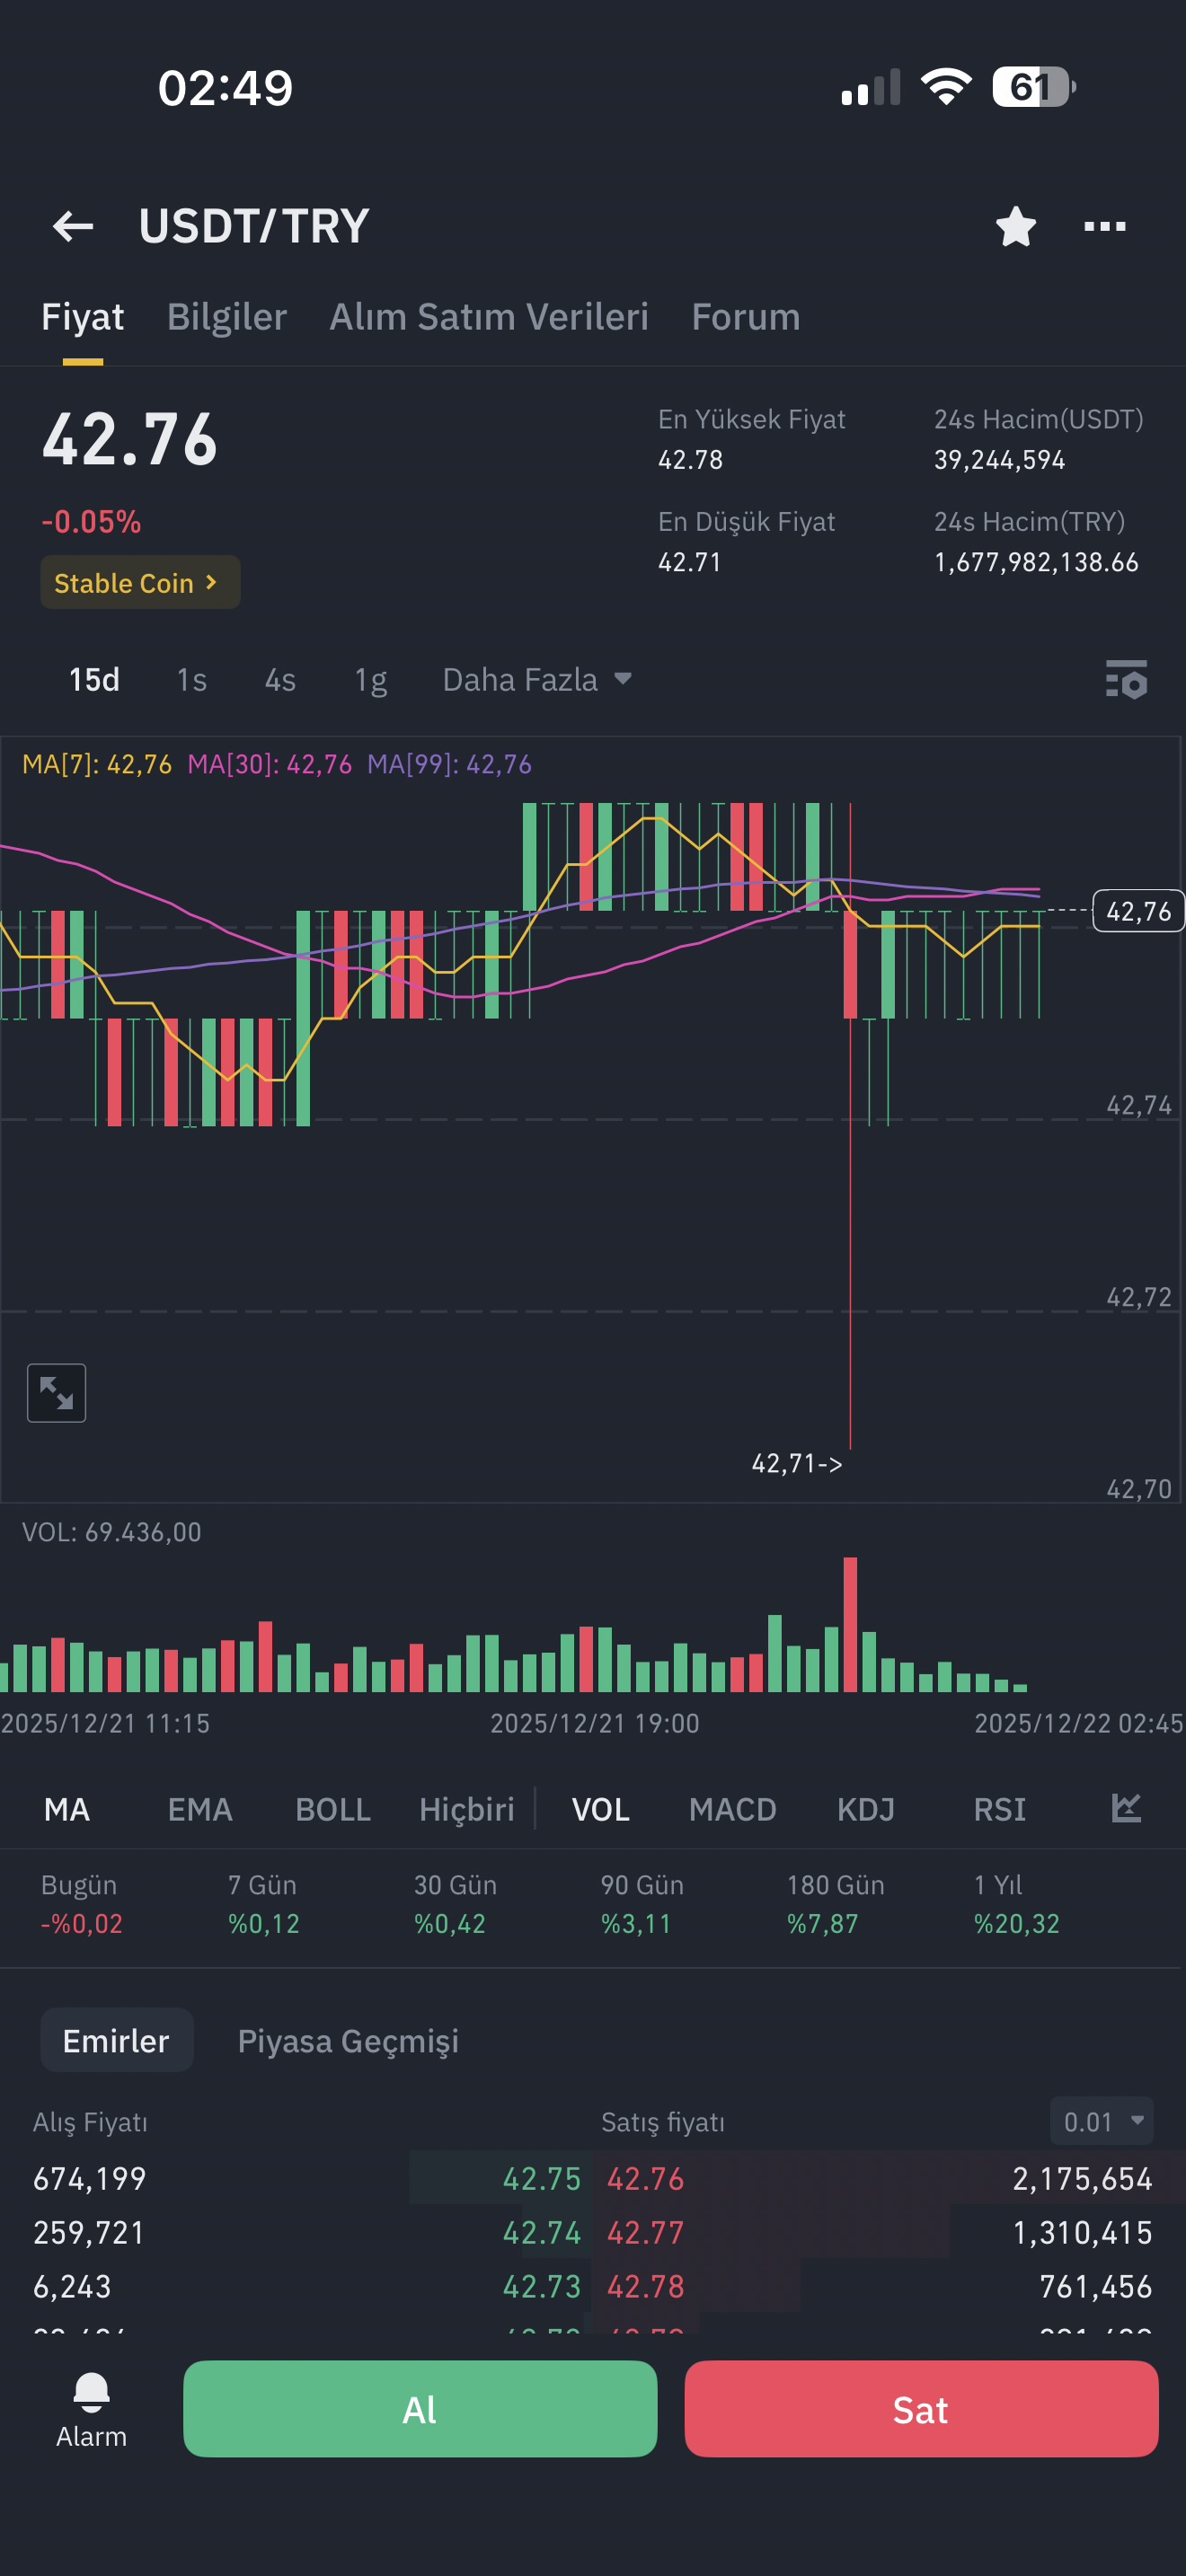1186x2576 pixels.
Task: Open the 0.01 order book precision dropdown
Action: pos(1101,2121)
